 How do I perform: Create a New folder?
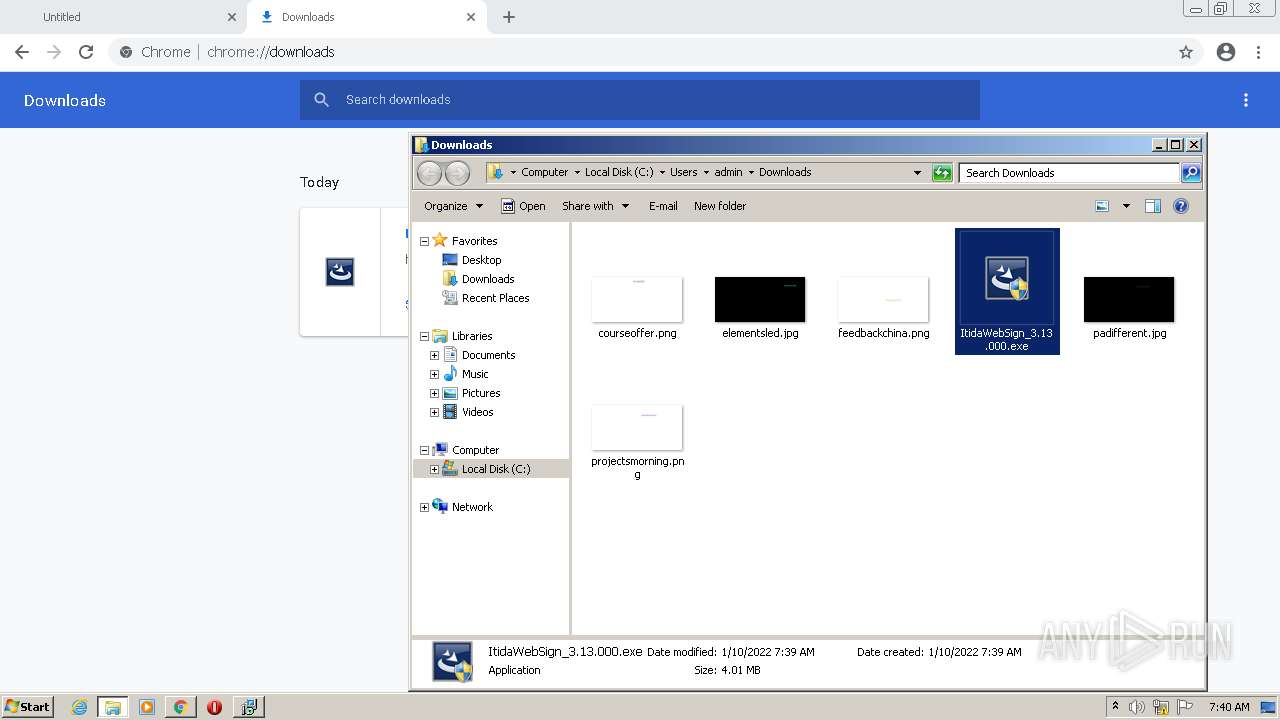[720, 206]
